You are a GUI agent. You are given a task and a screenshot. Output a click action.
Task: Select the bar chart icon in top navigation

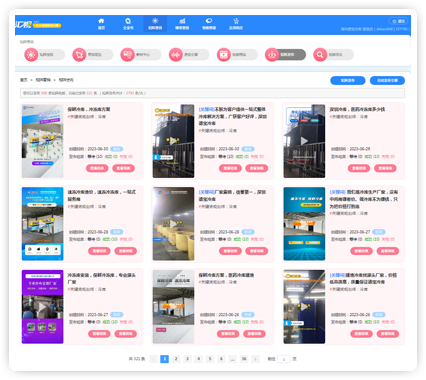click(182, 24)
